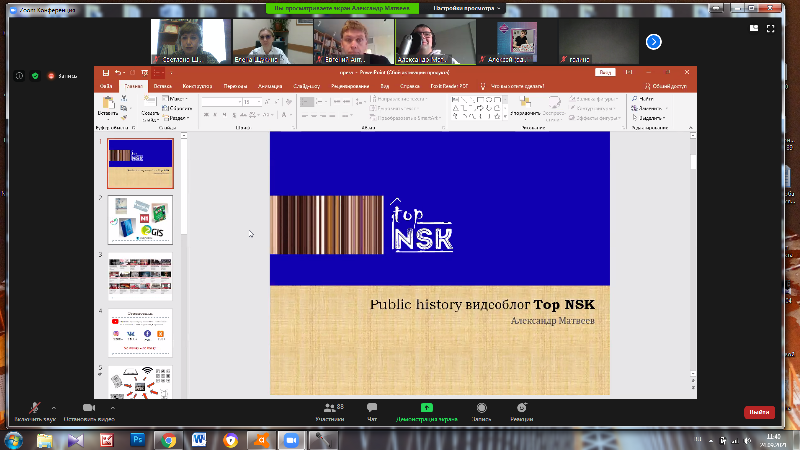The width and height of the screenshot is (800, 450).
Task: Switch to the Insert ribbon tab
Action: pos(163,86)
